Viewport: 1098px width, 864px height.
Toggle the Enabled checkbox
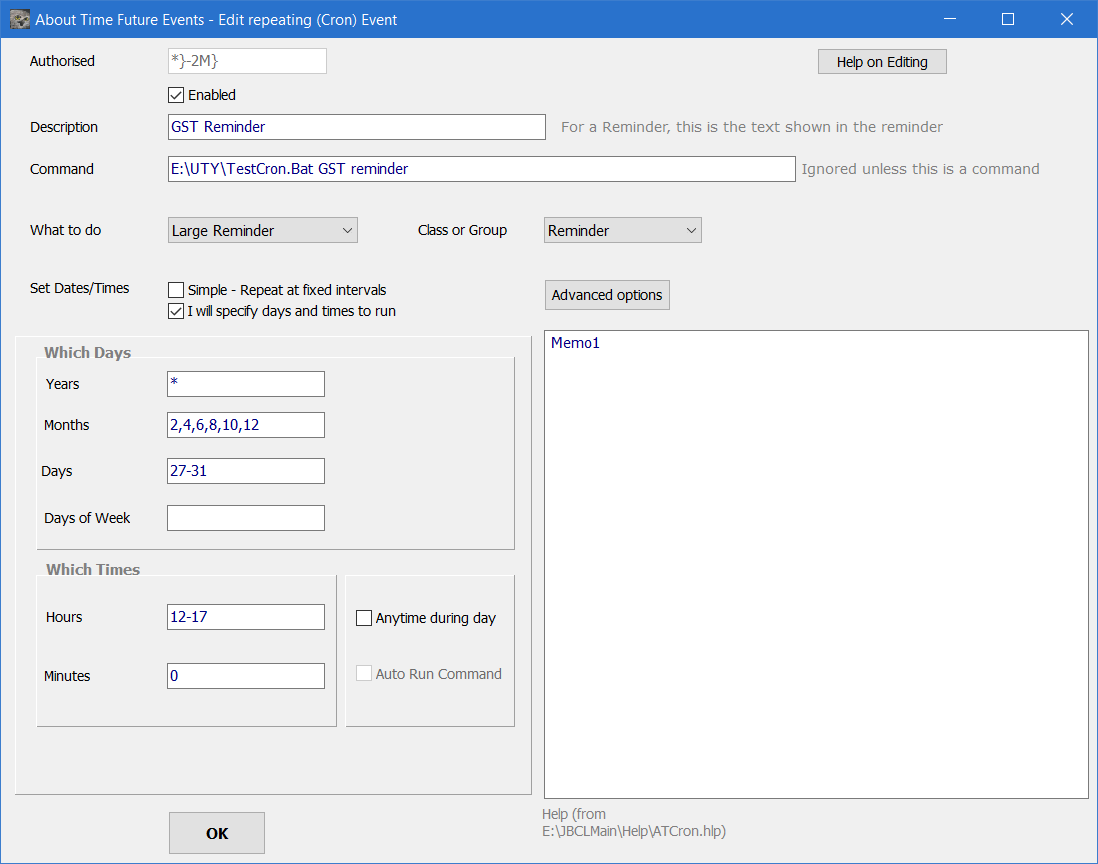(x=176, y=96)
